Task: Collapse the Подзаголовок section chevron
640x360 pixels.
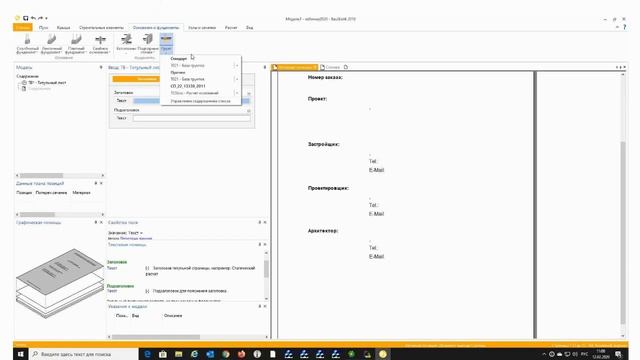Action: point(249,111)
